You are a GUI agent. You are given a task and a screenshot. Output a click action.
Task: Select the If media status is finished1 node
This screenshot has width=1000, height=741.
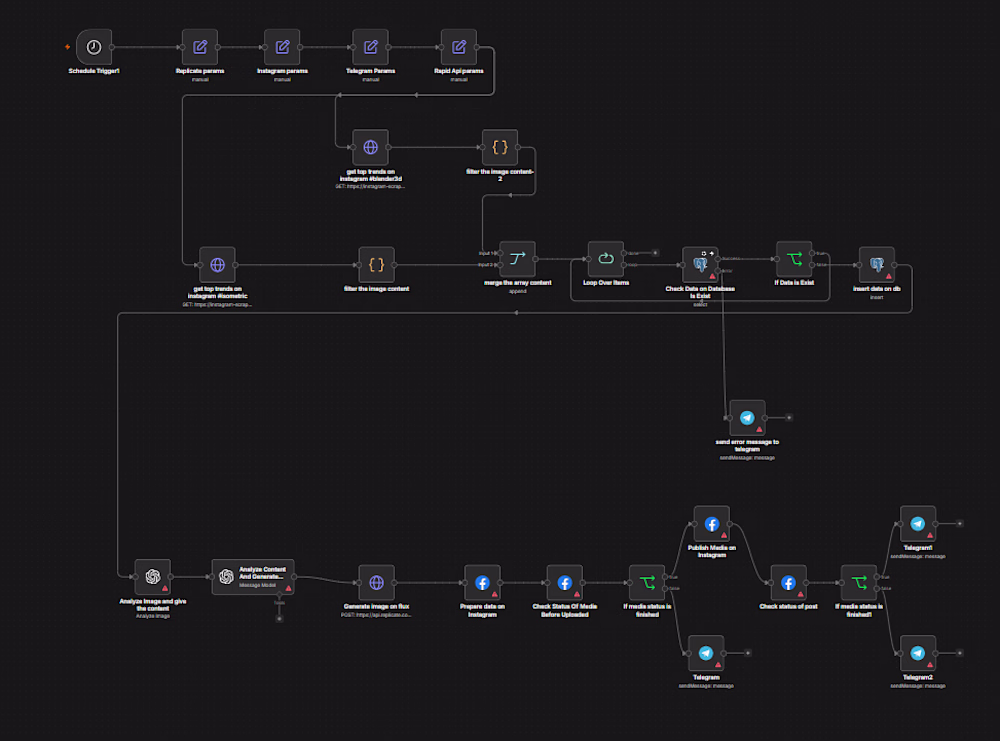click(x=859, y=582)
